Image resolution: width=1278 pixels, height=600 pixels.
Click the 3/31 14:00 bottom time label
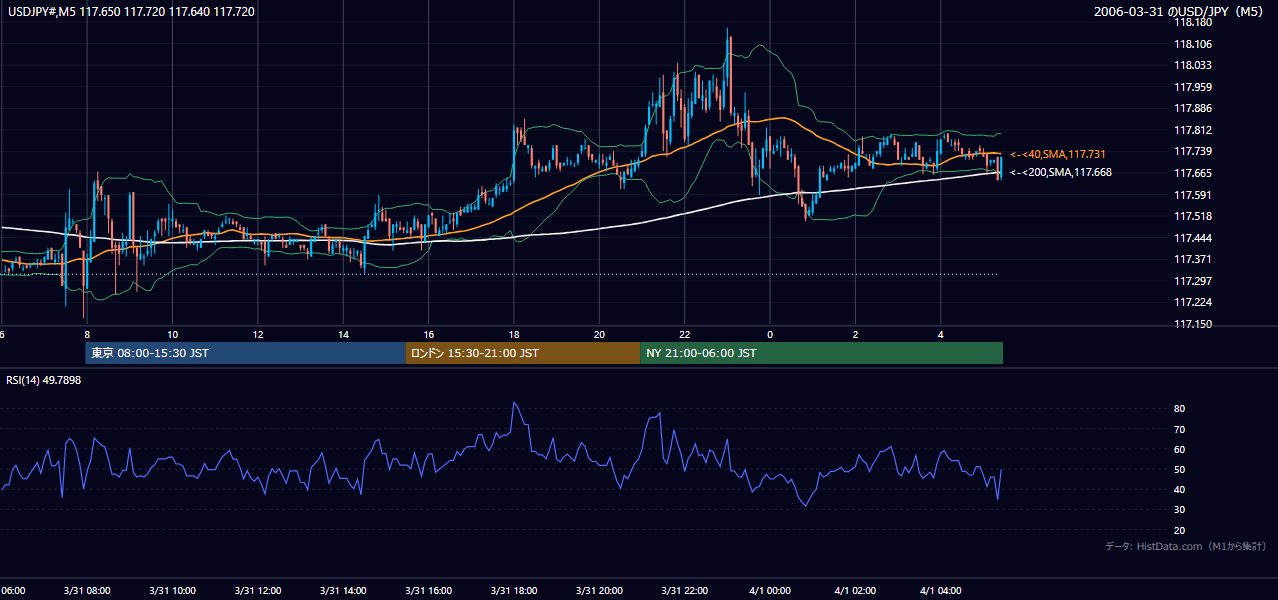(343, 591)
